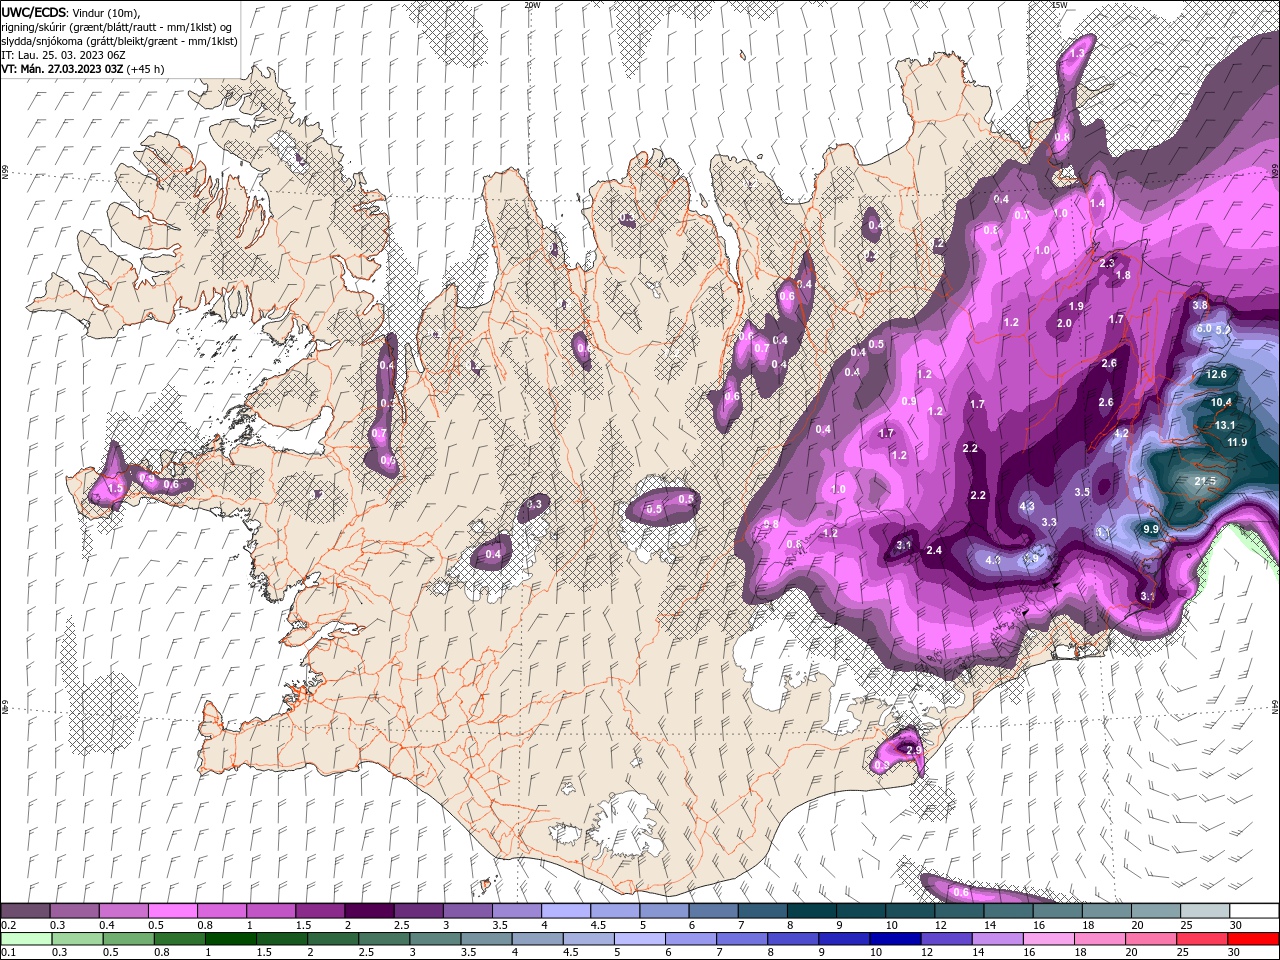
Task: Click the precipitation value 2.0
Action: [x=1064, y=323]
